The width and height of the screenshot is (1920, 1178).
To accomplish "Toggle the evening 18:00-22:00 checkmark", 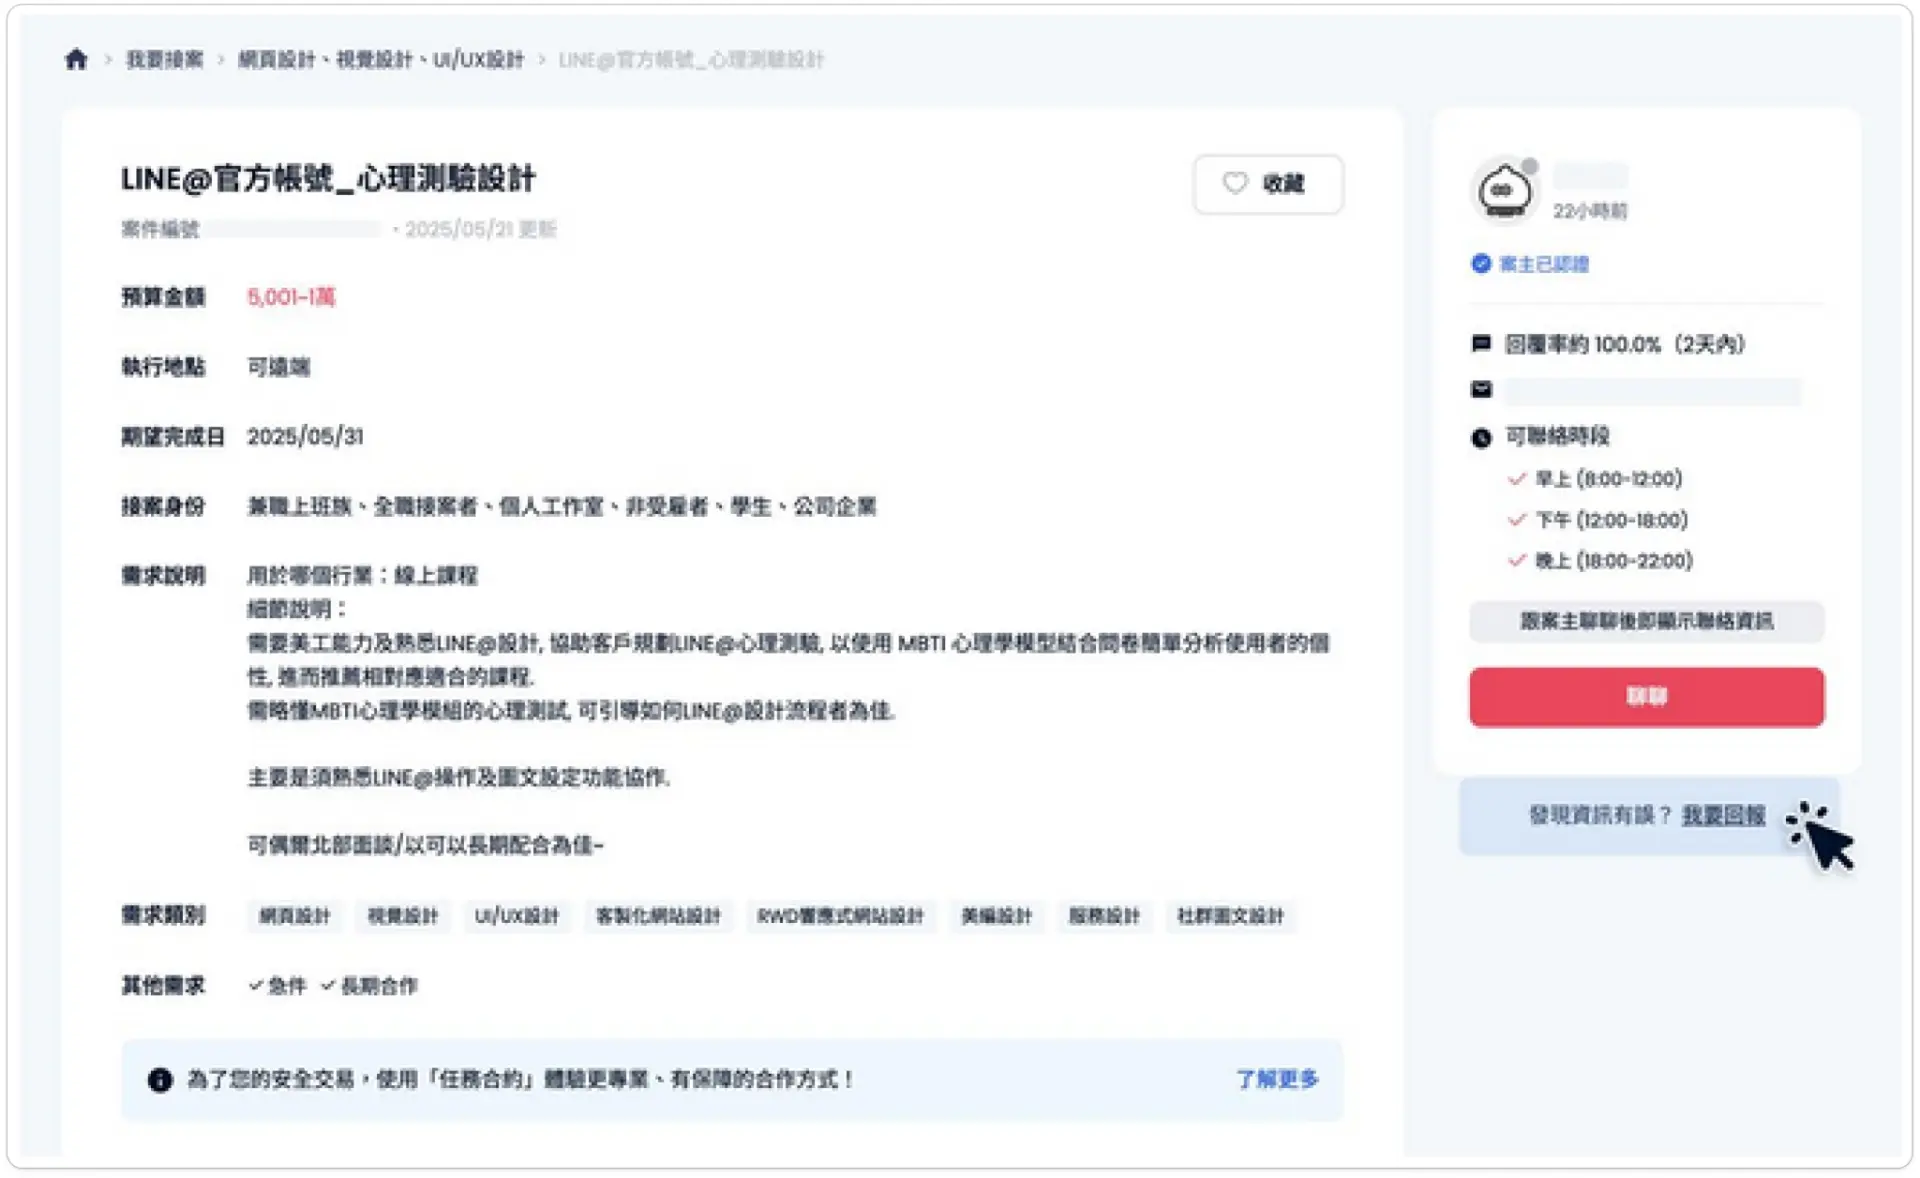I will (x=1517, y=560).
